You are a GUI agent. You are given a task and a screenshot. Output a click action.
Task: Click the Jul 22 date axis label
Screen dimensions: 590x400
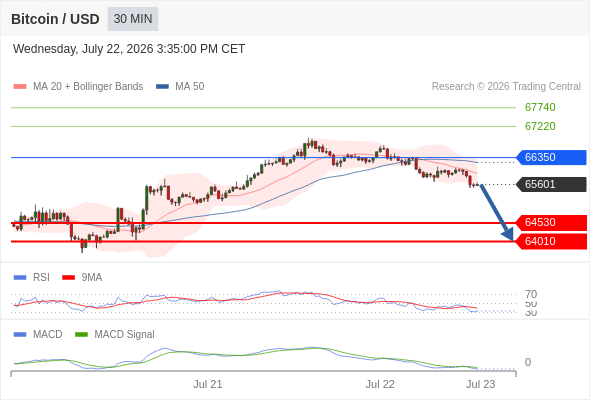pos(380,384)
